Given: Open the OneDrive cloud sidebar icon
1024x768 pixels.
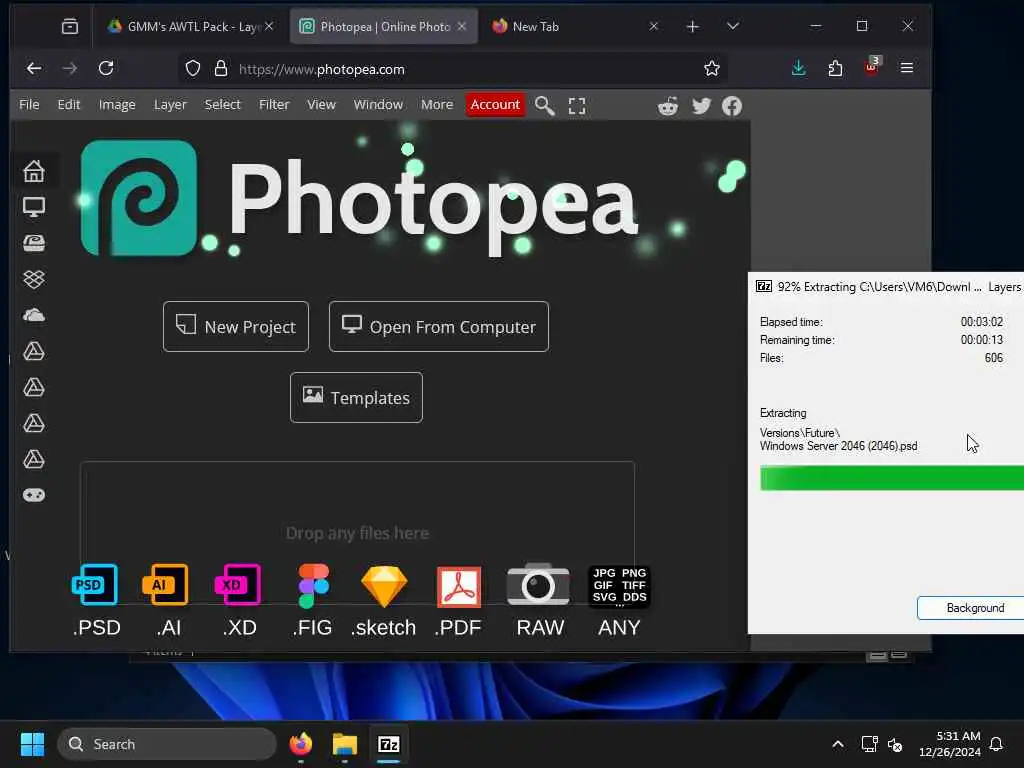Looking at the screenshot, I should click(x=34, y=315).
